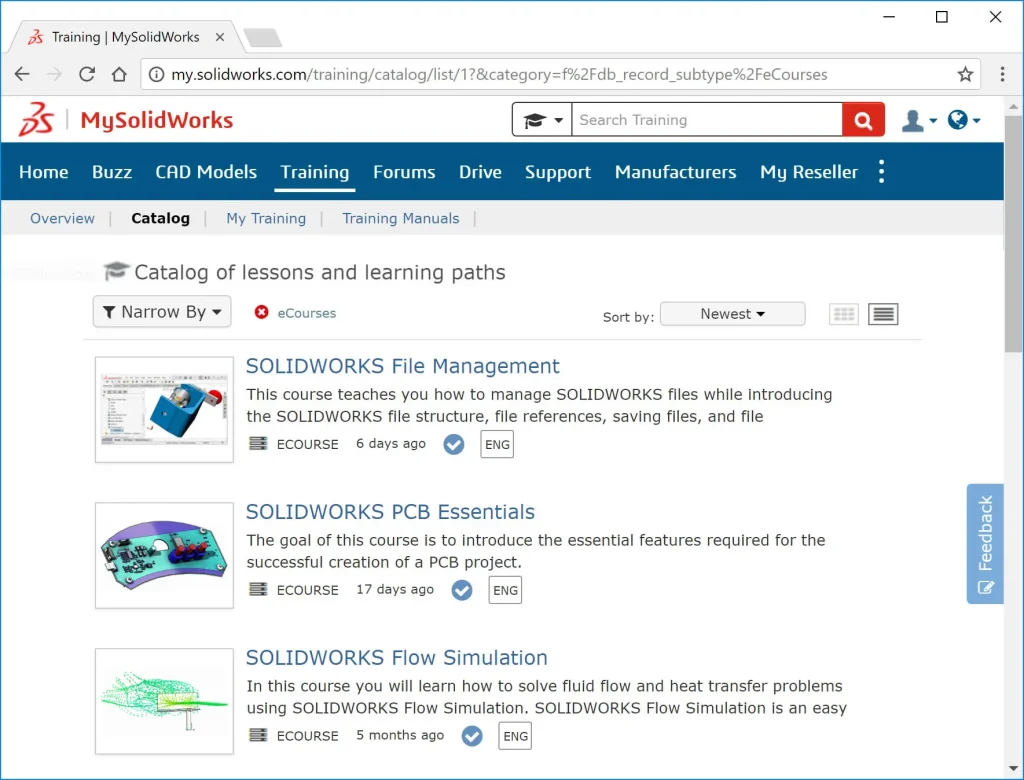Click the blue checkmark for File Management
The image size is (1024, 780).
[x=454, y=444]
